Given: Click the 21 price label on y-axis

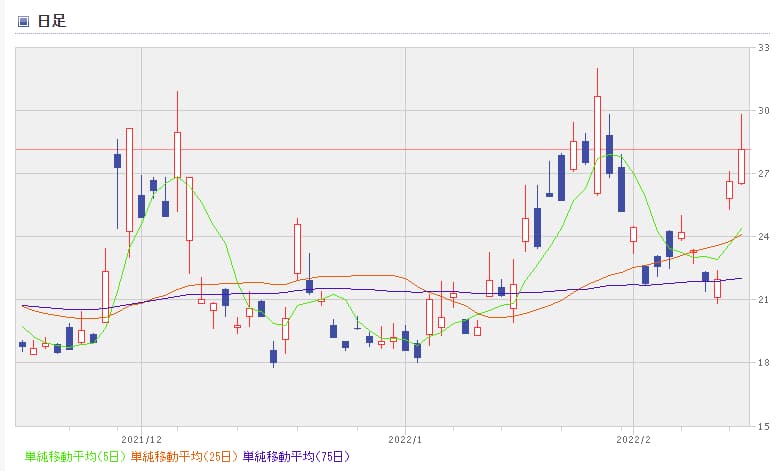Looking at the screenshot, I should pyautogui.click(x=763, y=300).
